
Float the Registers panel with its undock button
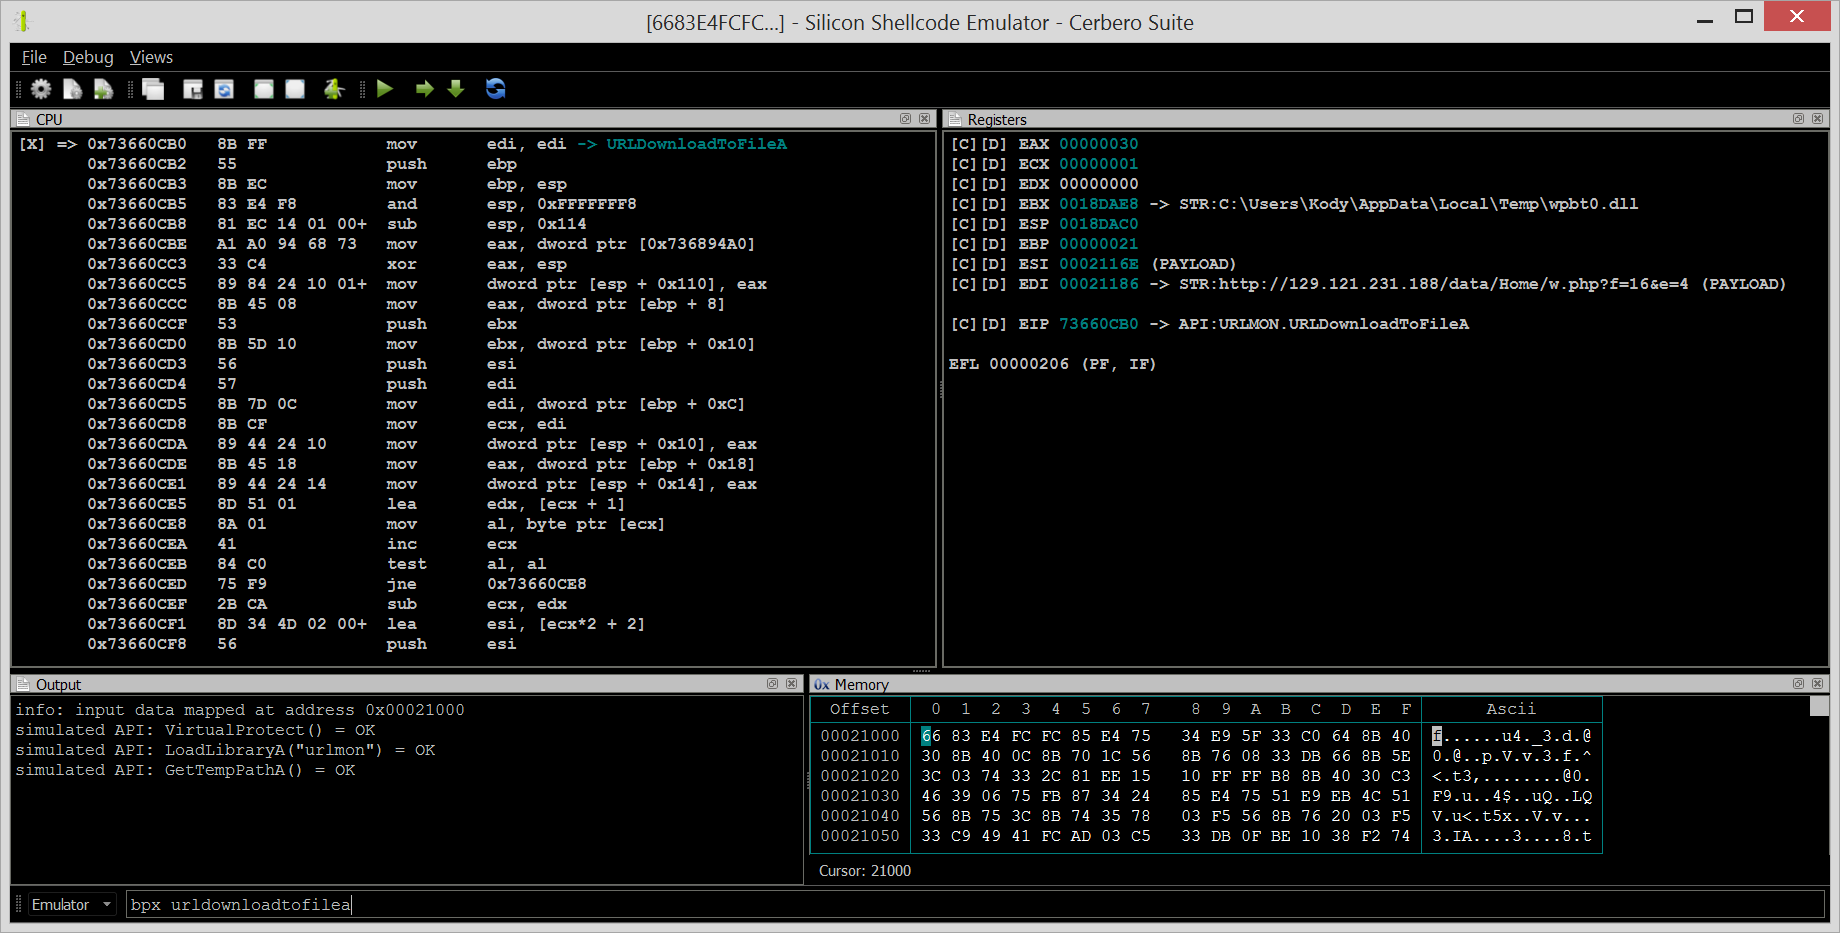[x=1798, y=119]
